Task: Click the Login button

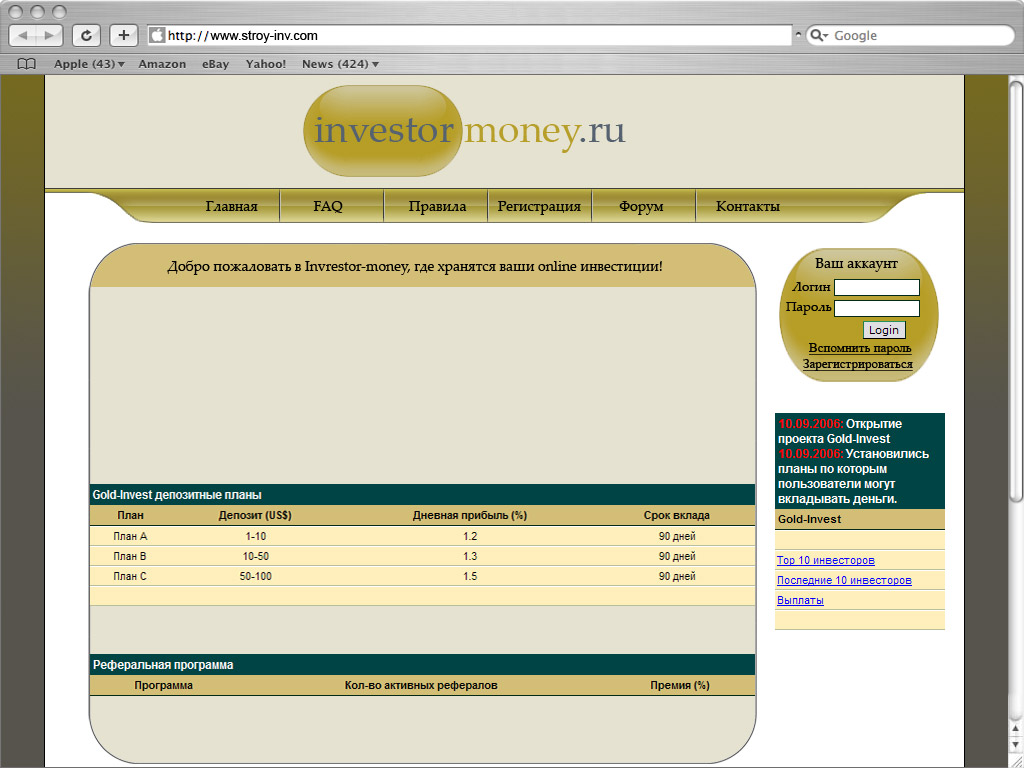Action: point(884,330)
